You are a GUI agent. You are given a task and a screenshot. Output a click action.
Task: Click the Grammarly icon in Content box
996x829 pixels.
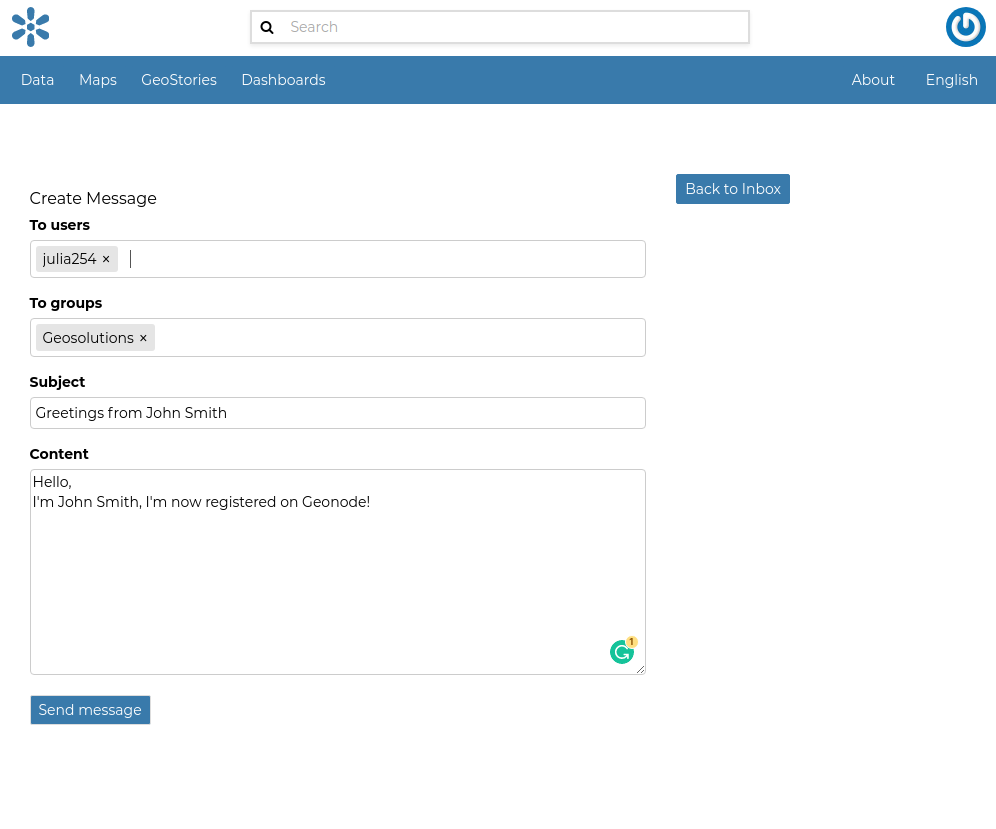coord(622,652)
